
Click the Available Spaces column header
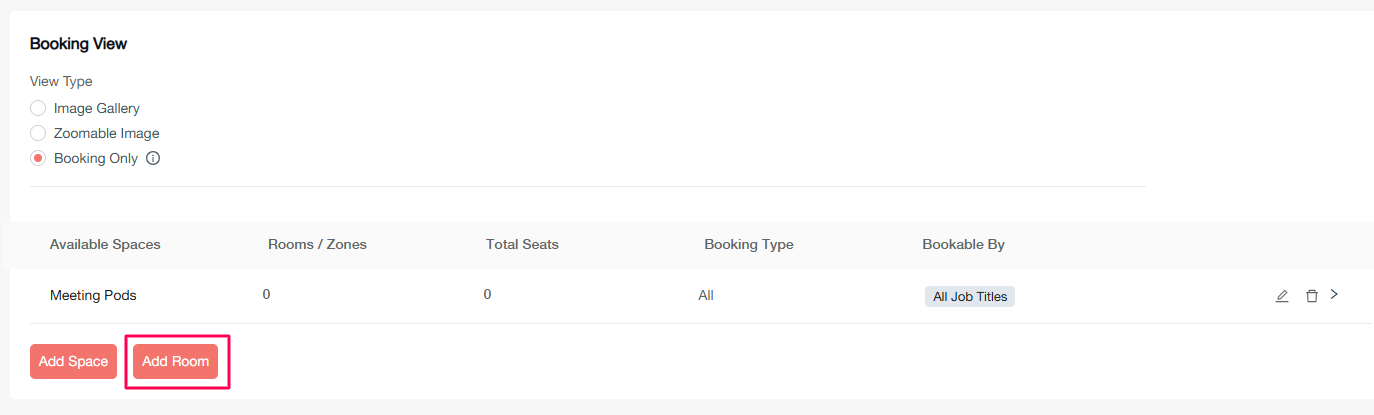(x=105, y=244)
